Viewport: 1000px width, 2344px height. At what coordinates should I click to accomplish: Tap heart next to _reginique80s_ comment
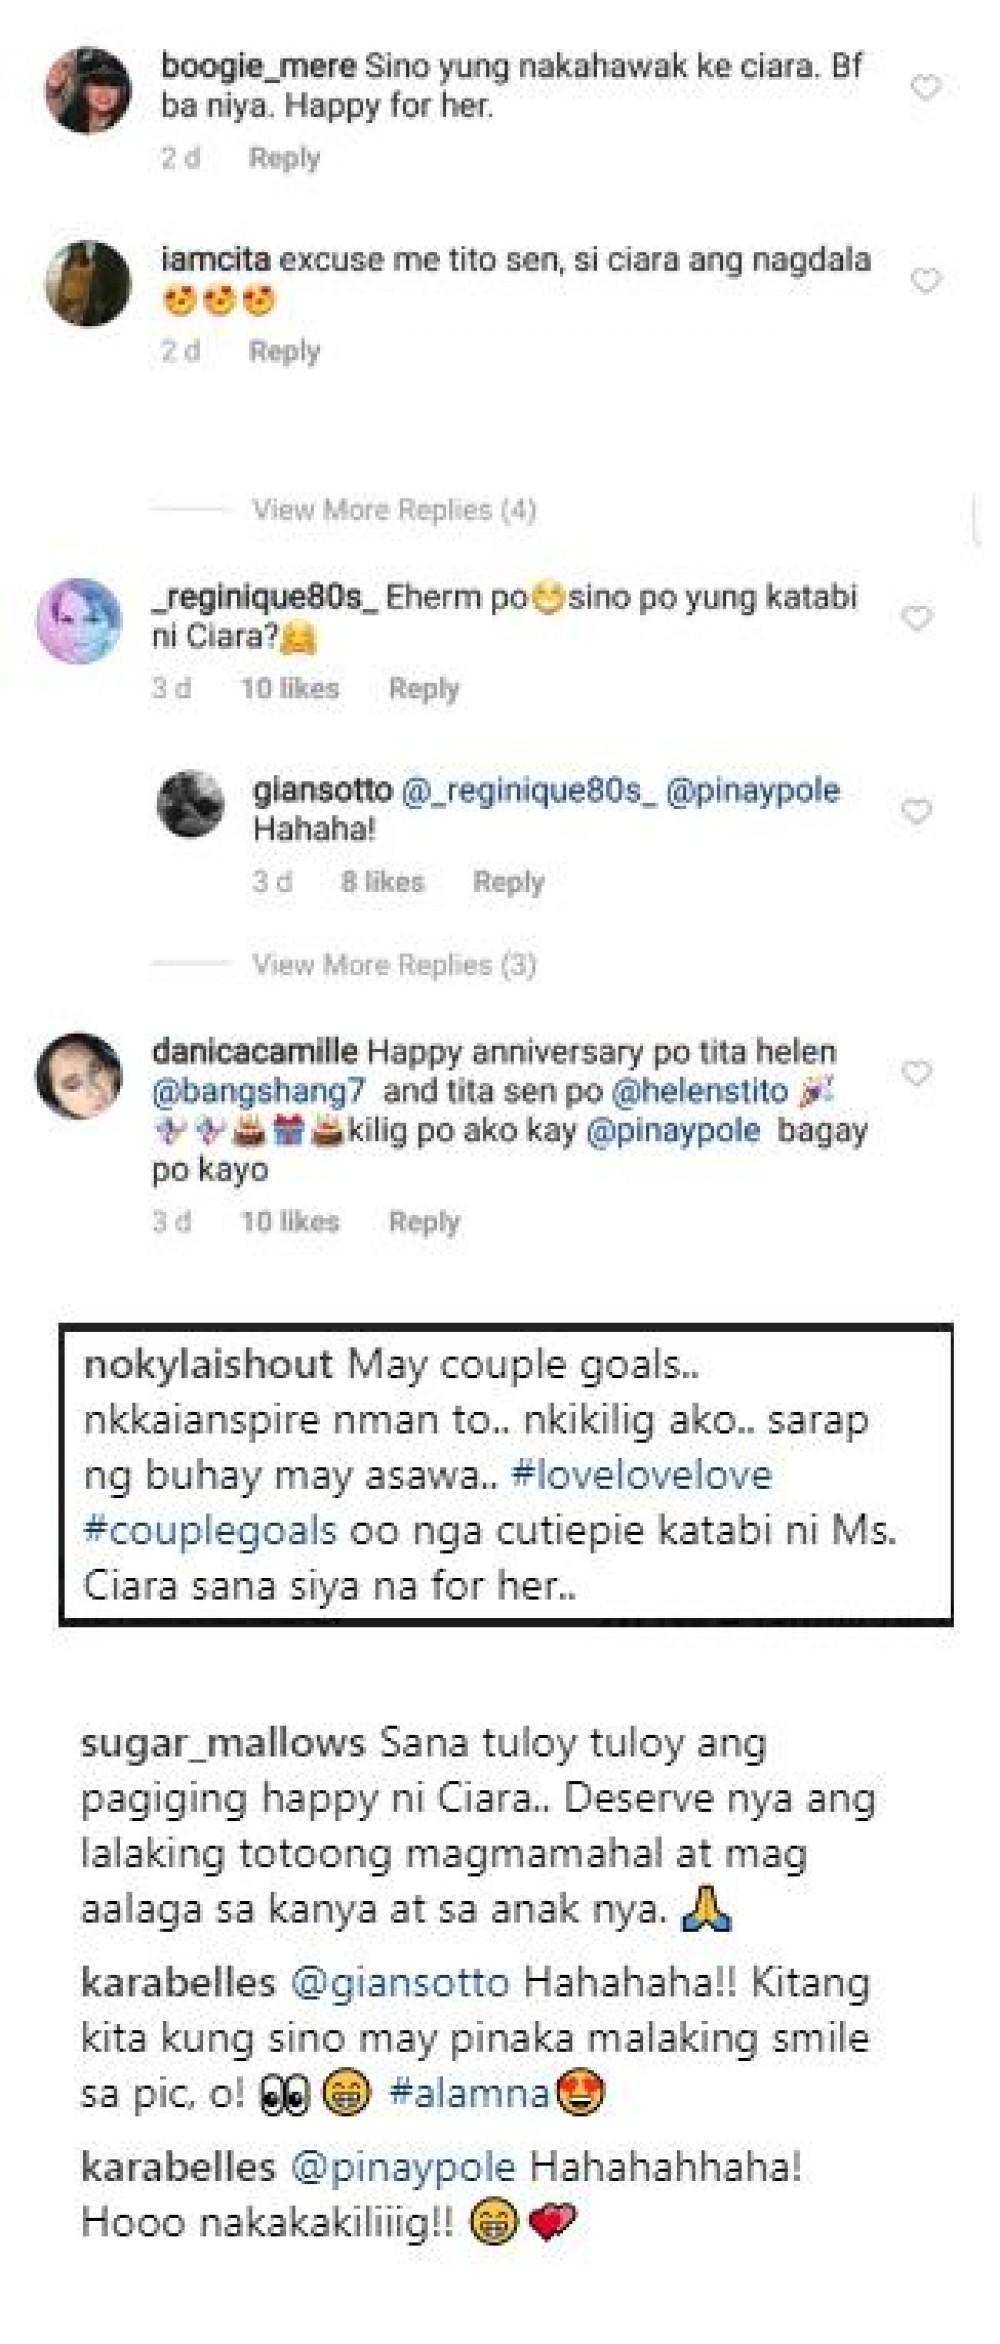[x=917, y=618]
